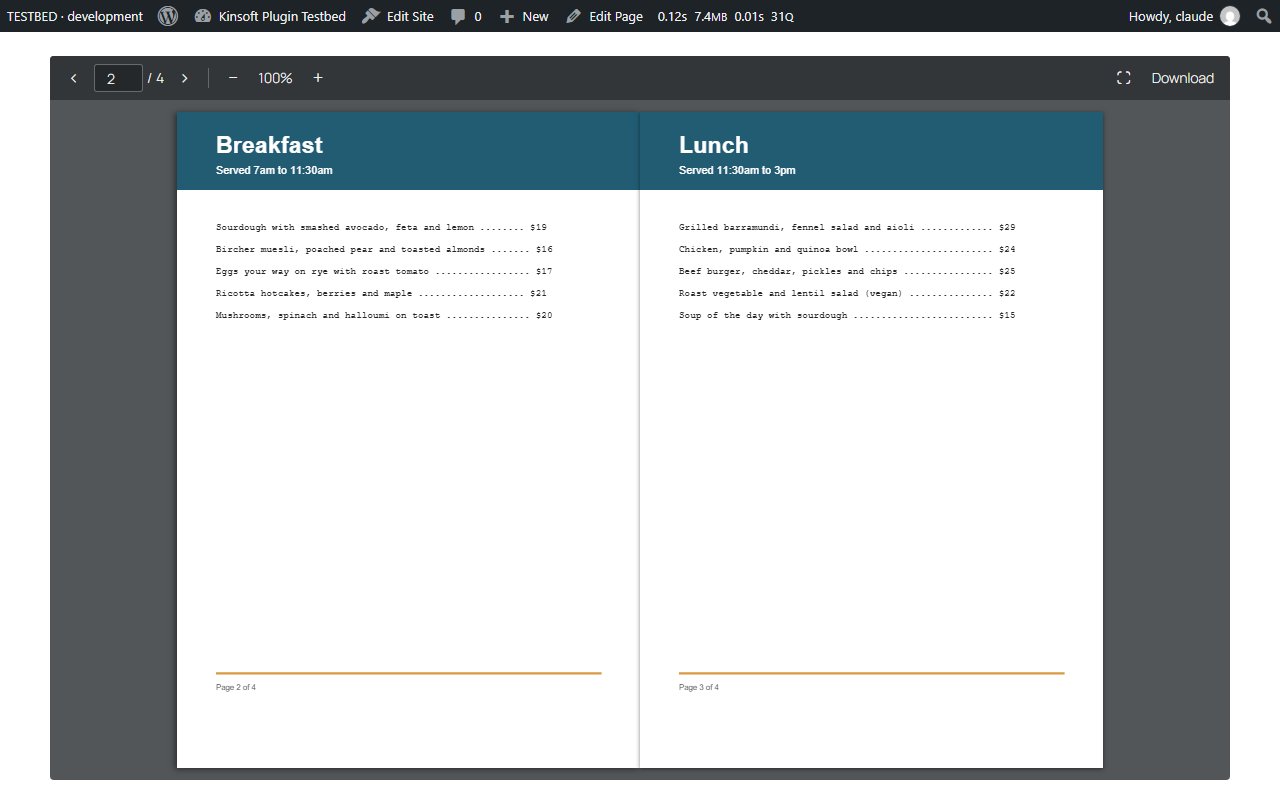Click the Ricotta hotcakes menu line

381,294
